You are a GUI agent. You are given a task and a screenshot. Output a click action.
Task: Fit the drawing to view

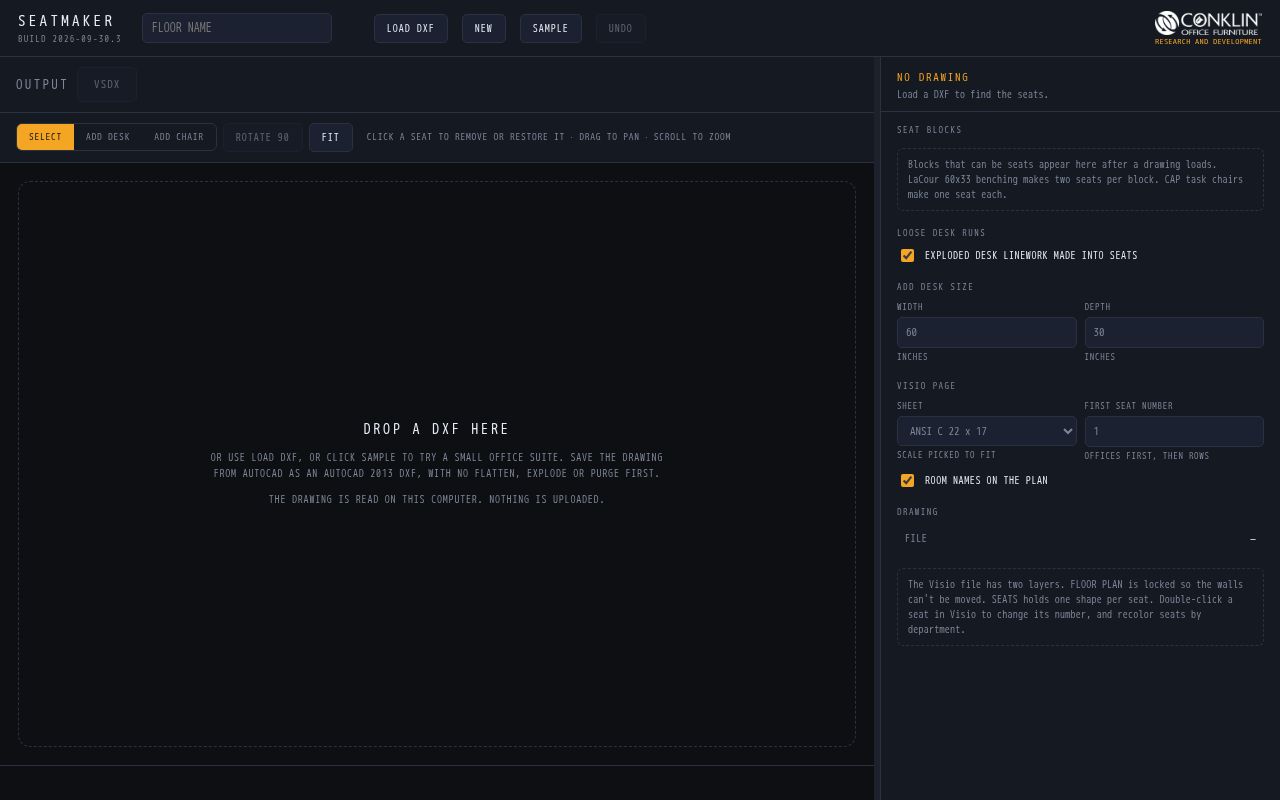click(x=331, y=137)
